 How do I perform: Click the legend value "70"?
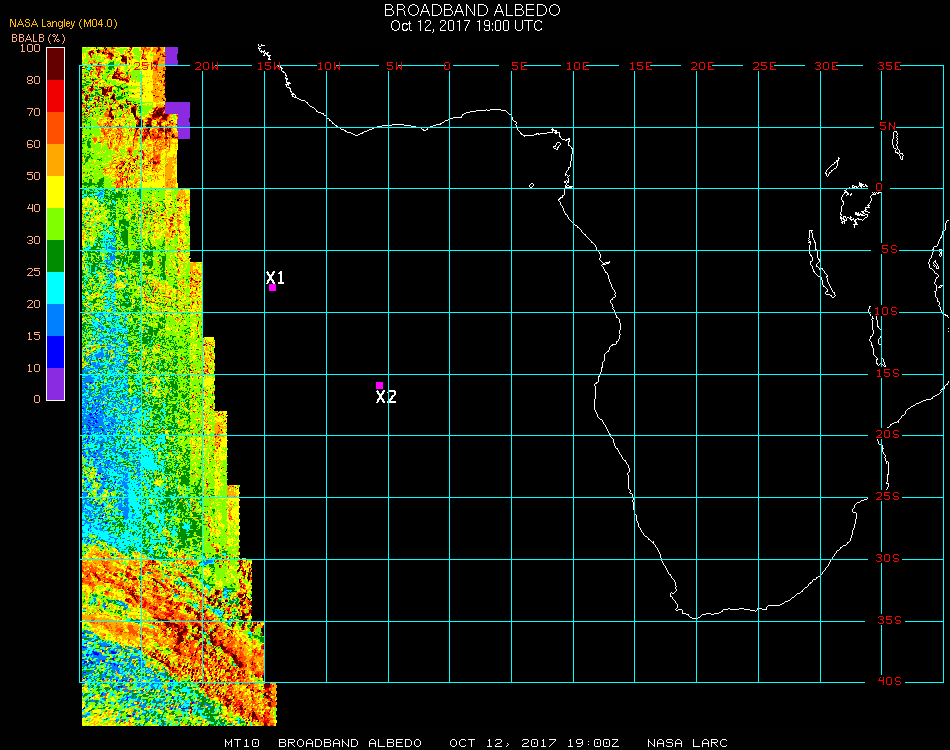coord(33,112)
